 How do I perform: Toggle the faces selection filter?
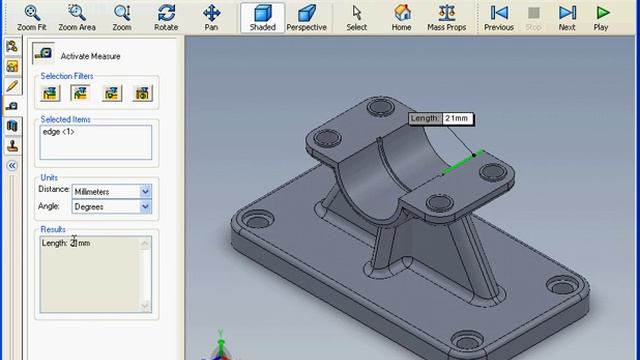point(50,93)
